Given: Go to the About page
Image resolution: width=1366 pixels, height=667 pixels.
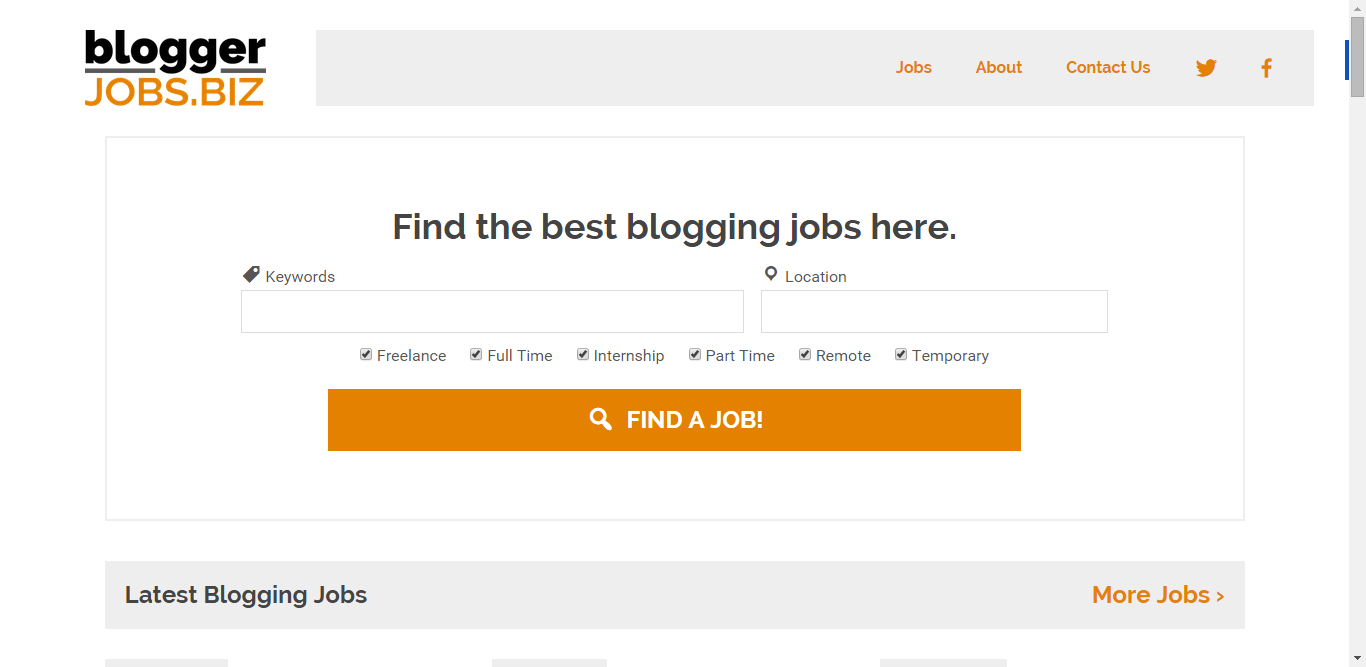Looking at the screenshot, I should 999,68.
